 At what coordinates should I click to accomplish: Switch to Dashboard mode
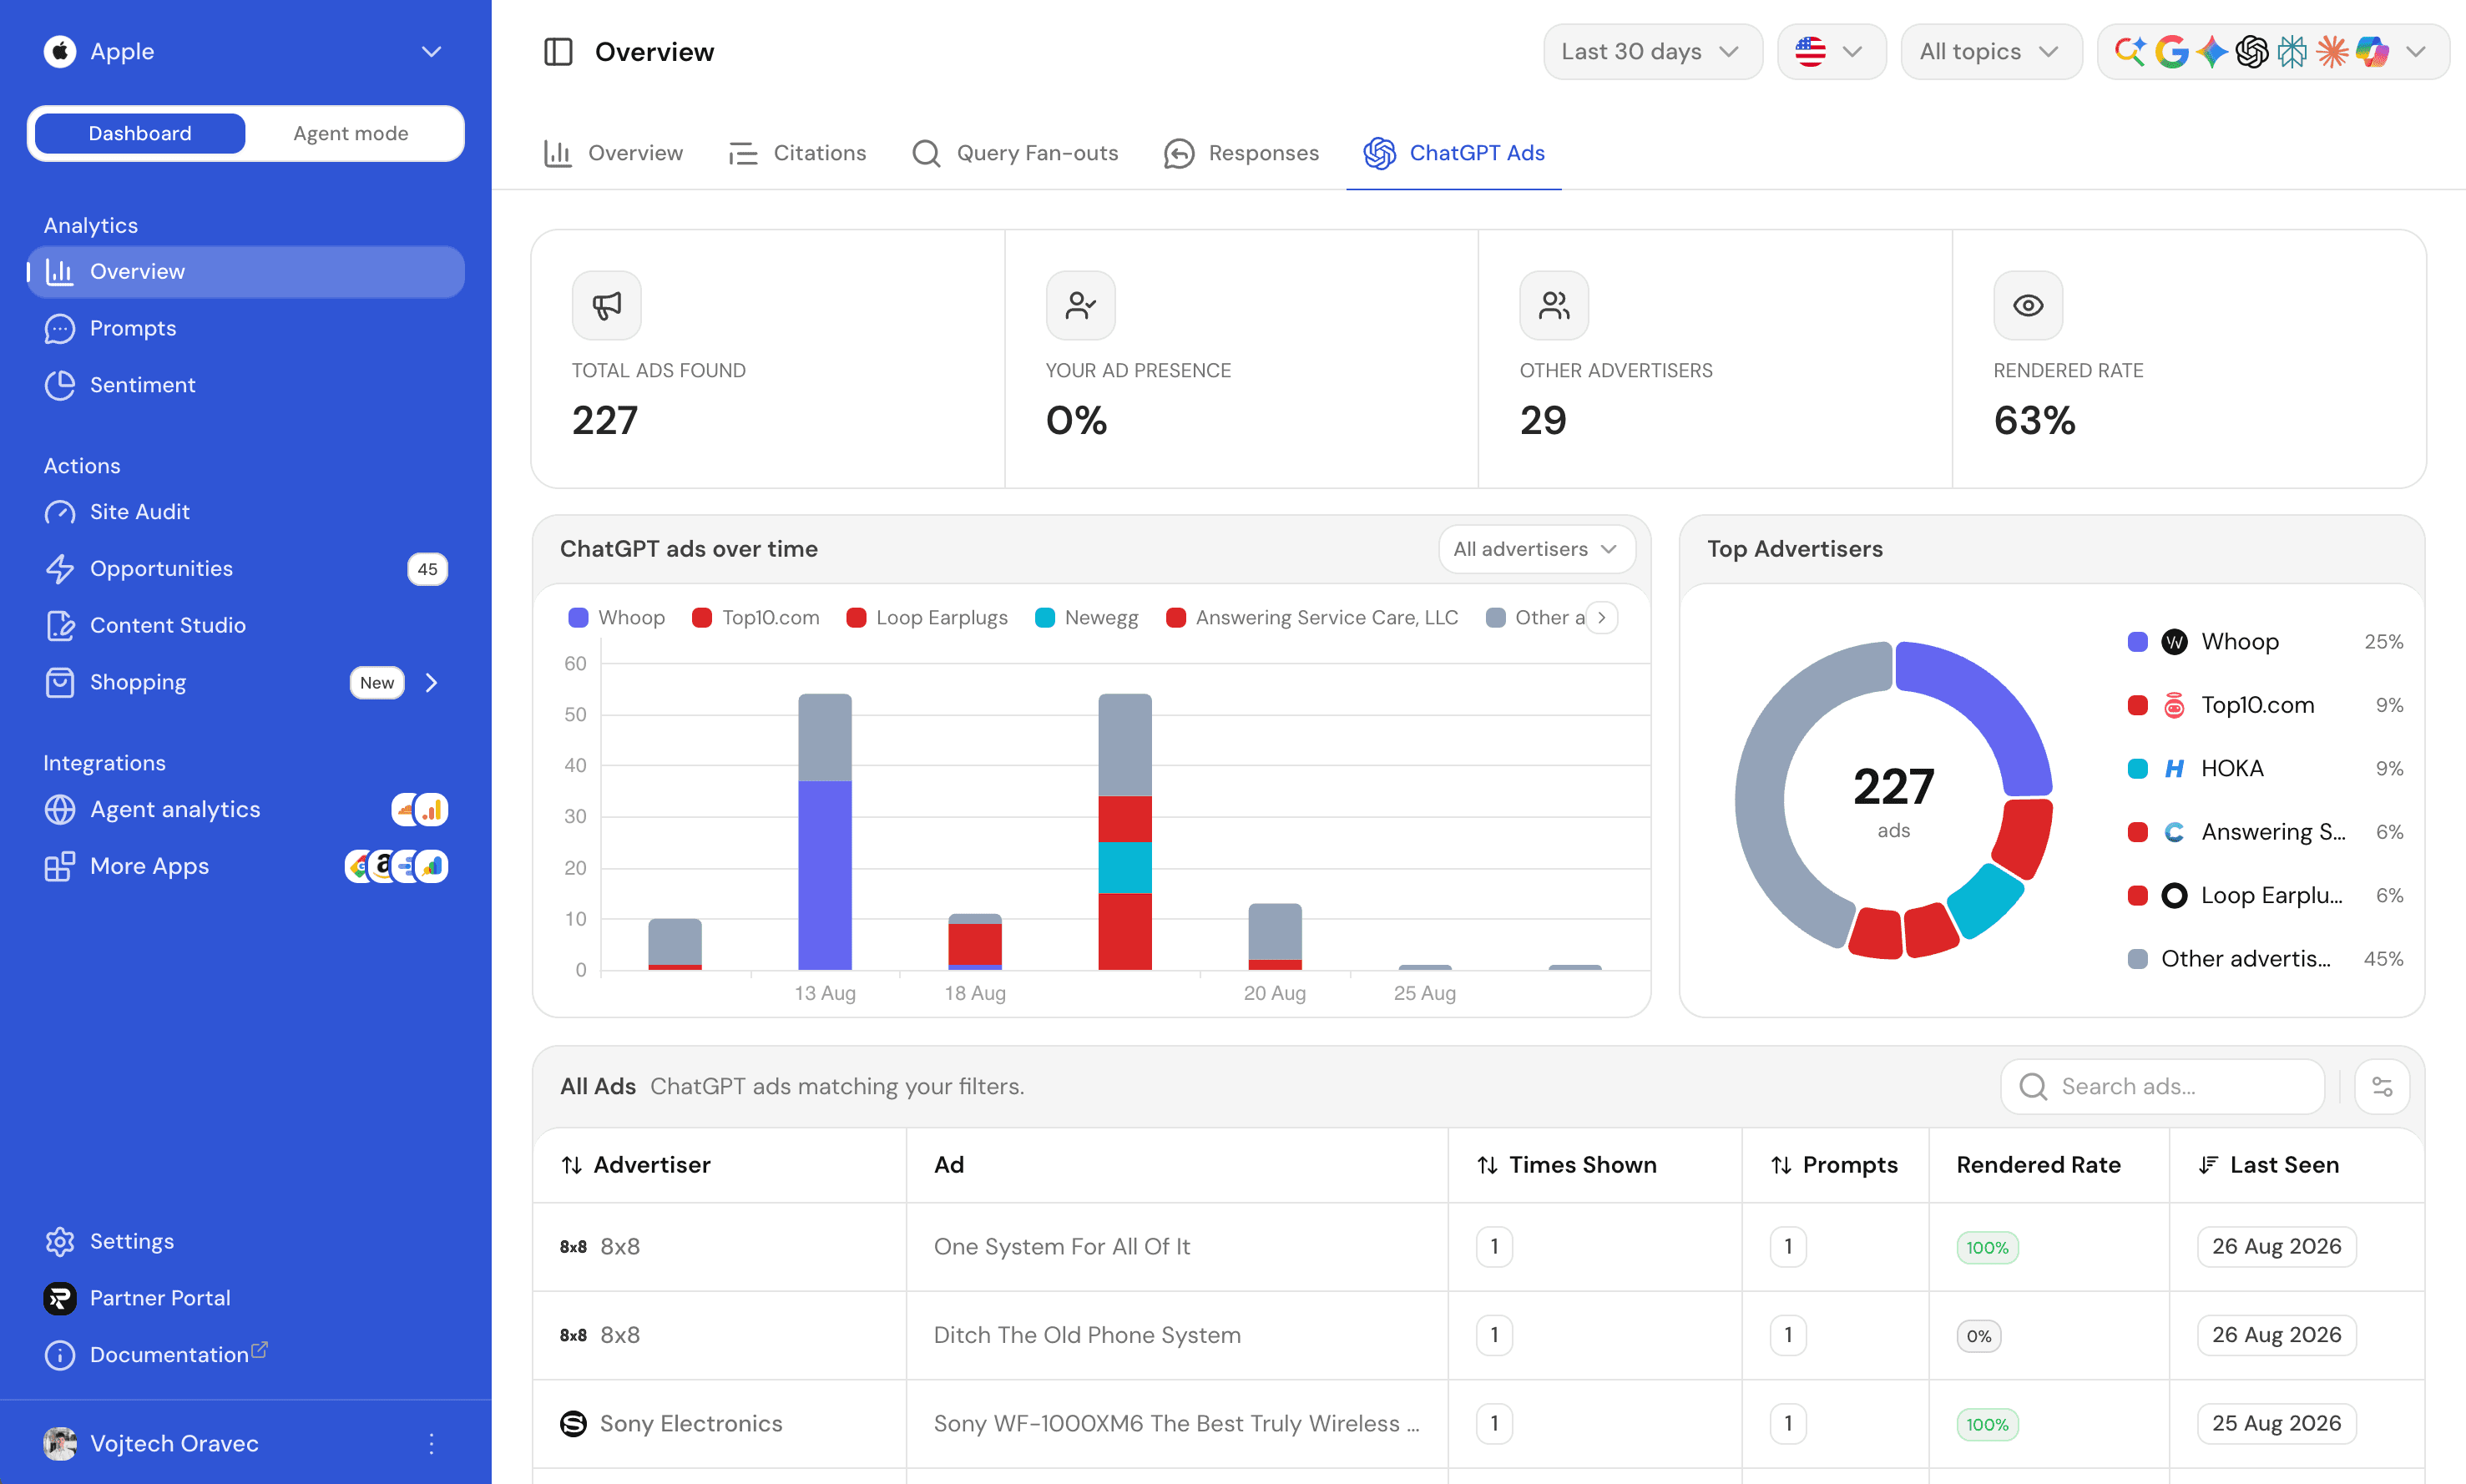[140, 133]
